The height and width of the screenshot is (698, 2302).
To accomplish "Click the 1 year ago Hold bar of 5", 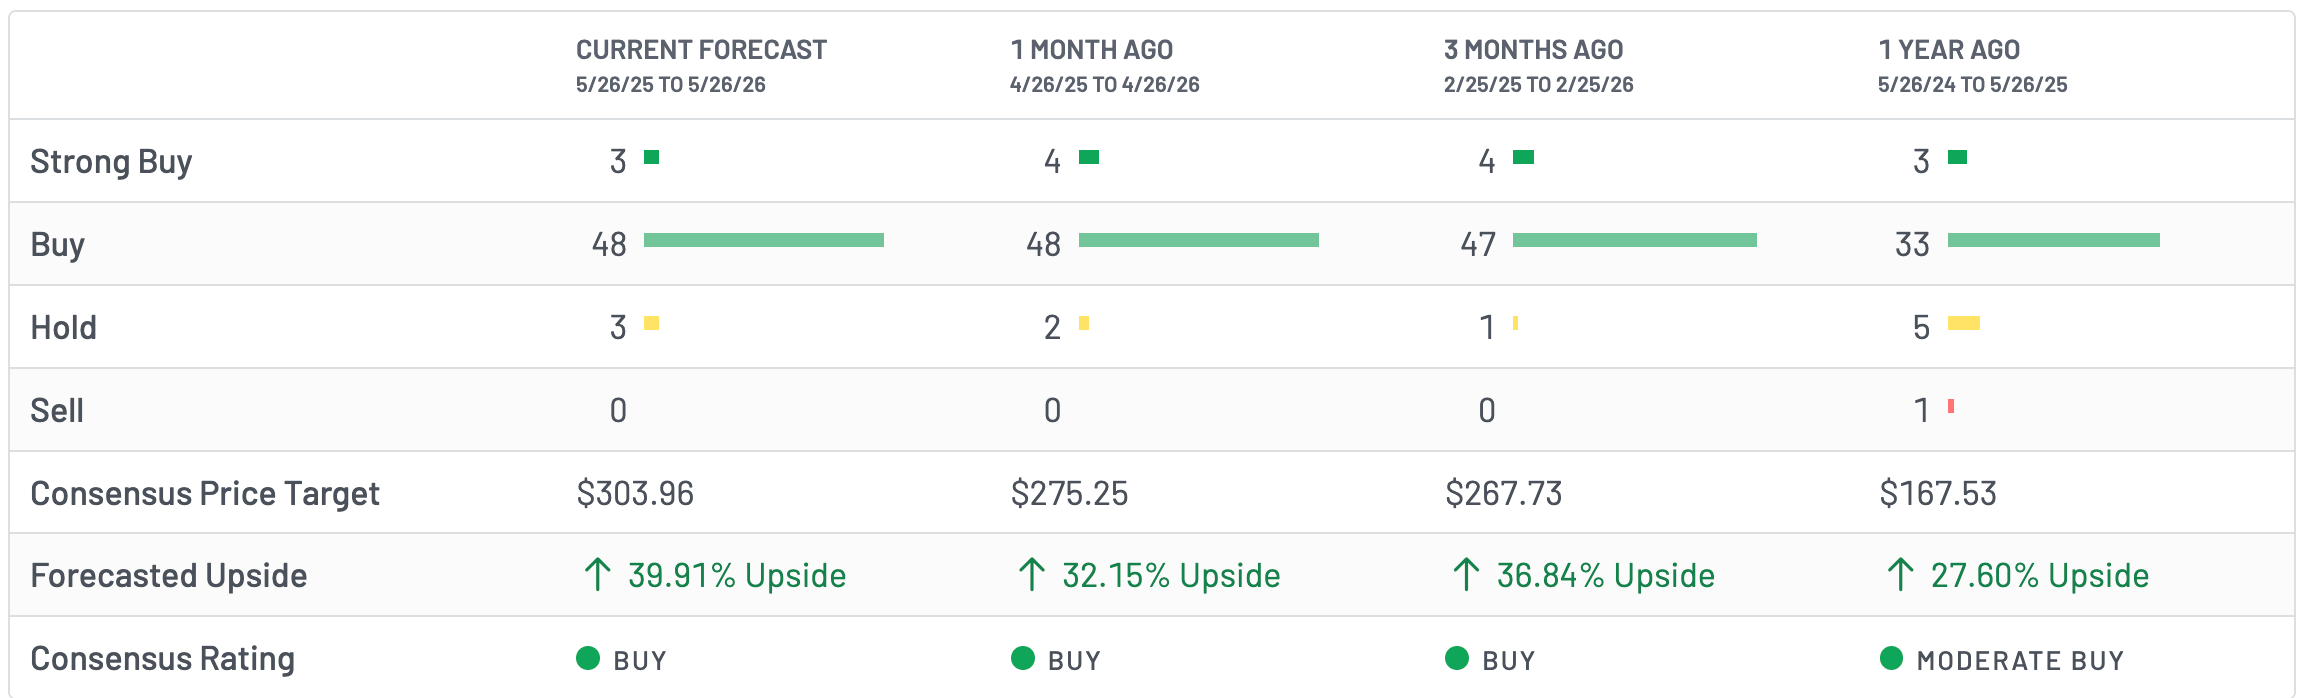I will [1964, 323].
